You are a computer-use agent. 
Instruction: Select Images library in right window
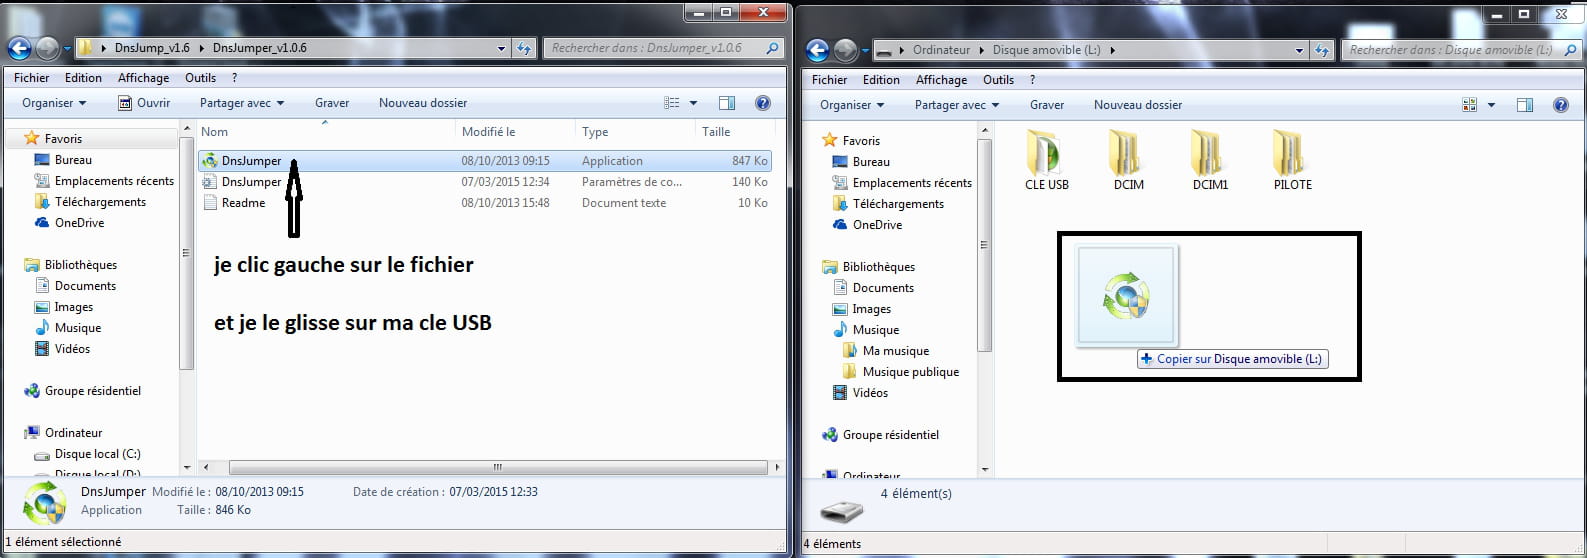(x=861, y=309)
